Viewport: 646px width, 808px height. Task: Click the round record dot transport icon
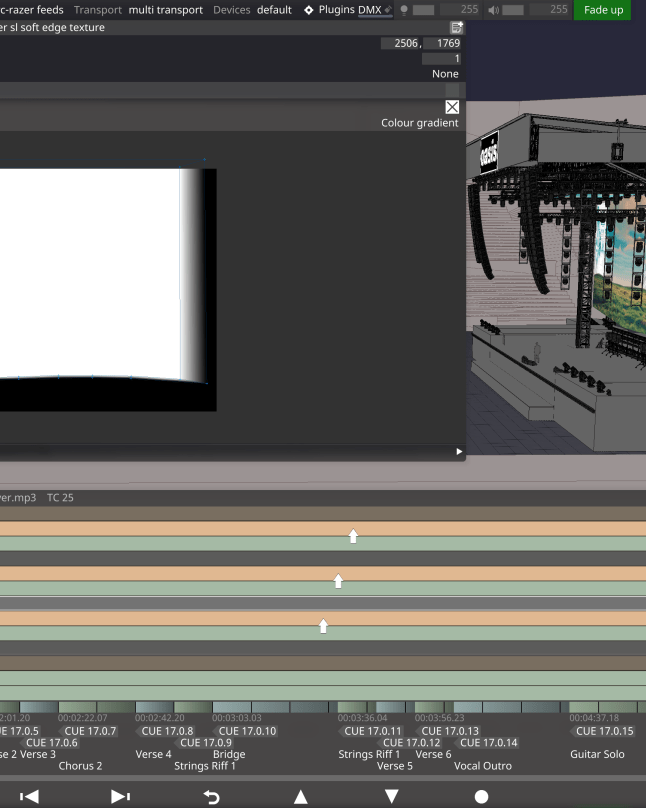tap(481, 797)
